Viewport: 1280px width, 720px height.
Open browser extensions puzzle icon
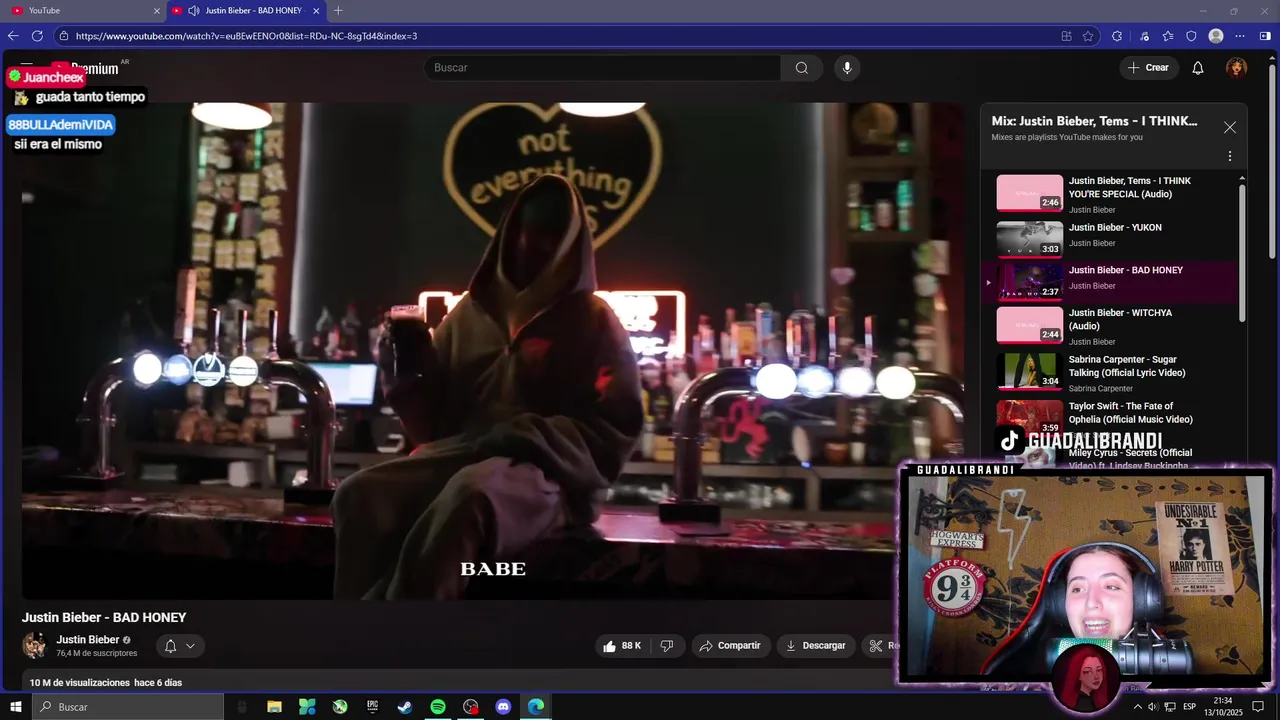[x=1117, y=36]
